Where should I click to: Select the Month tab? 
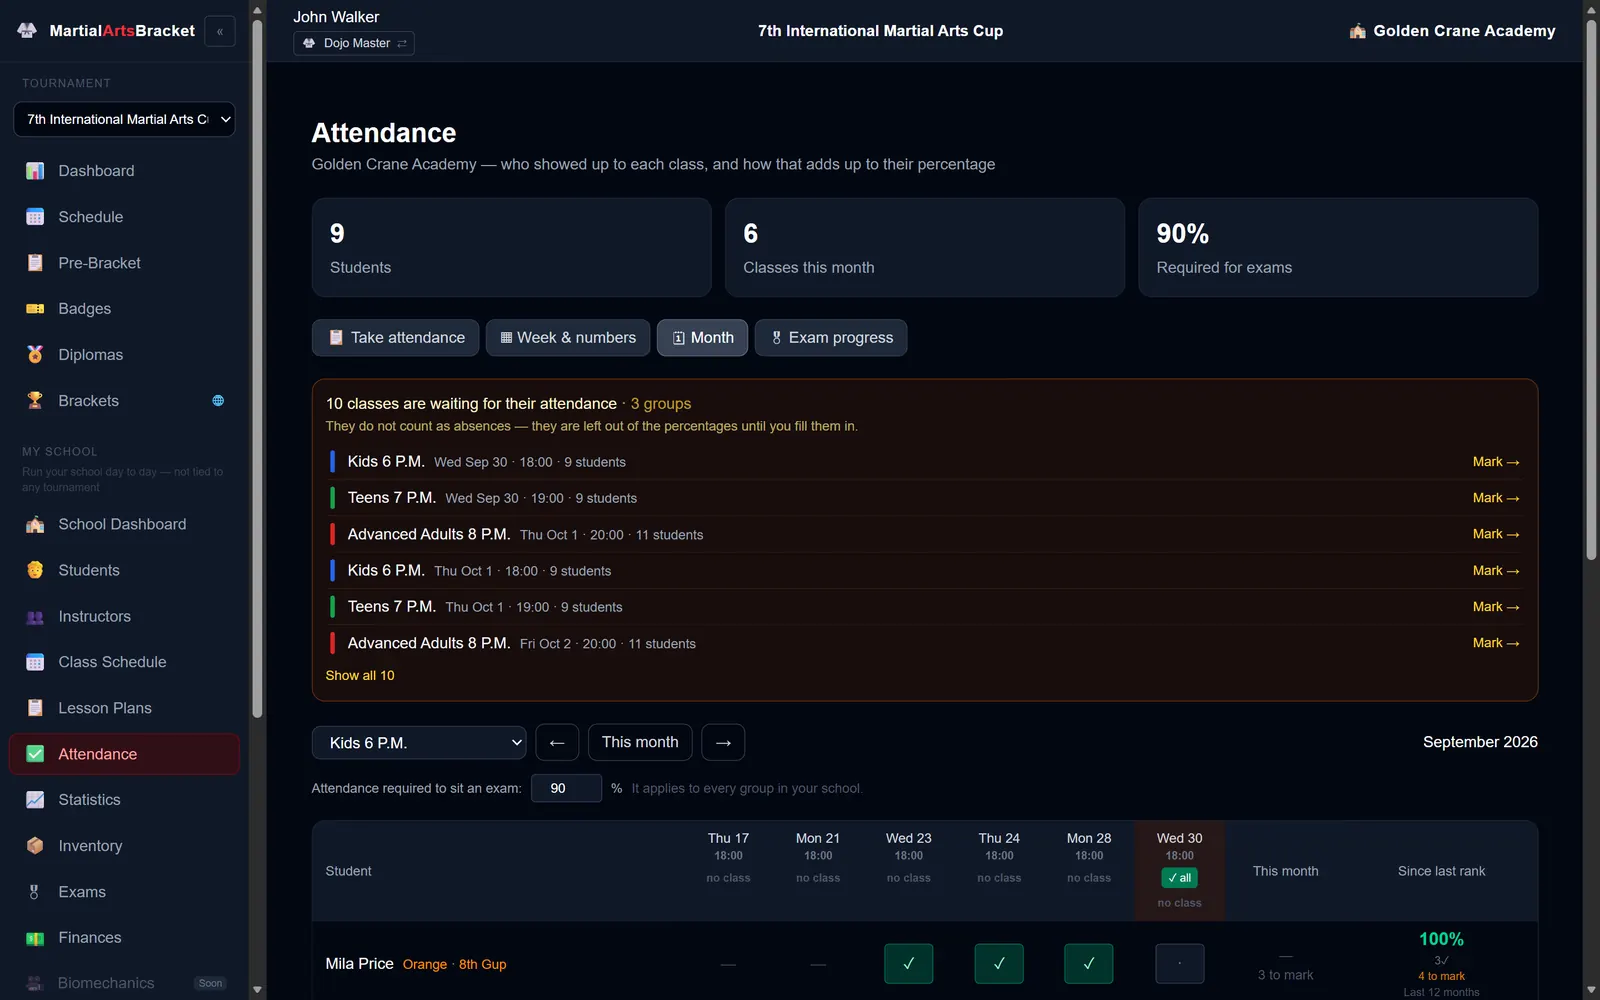pyautogui.click(x=702, y=338)
